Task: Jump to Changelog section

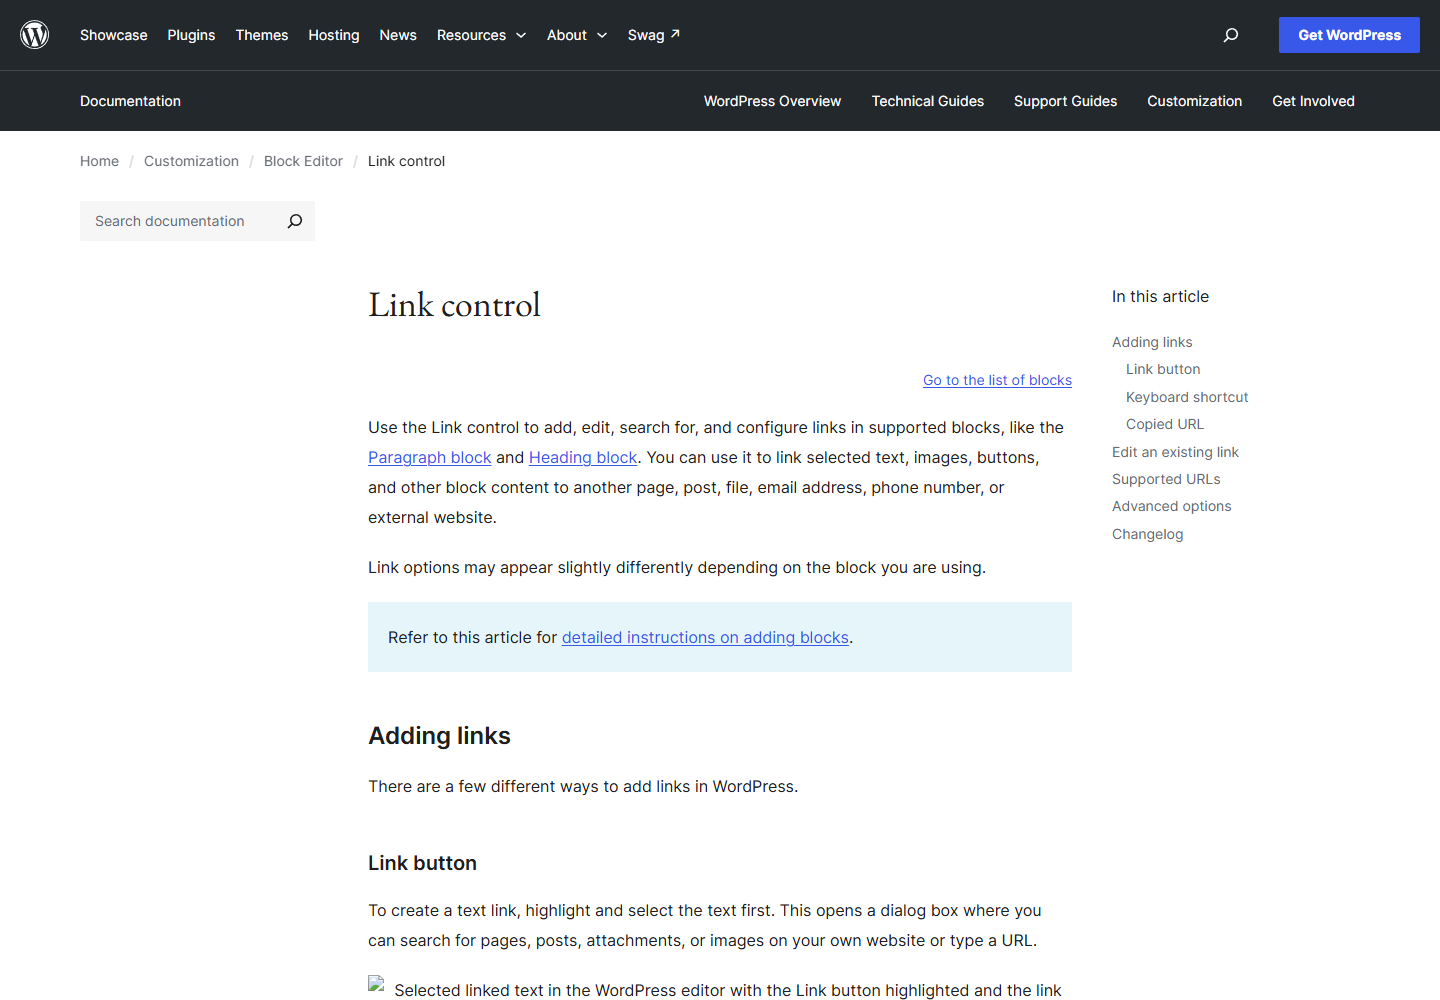Action: [1147, 534]
